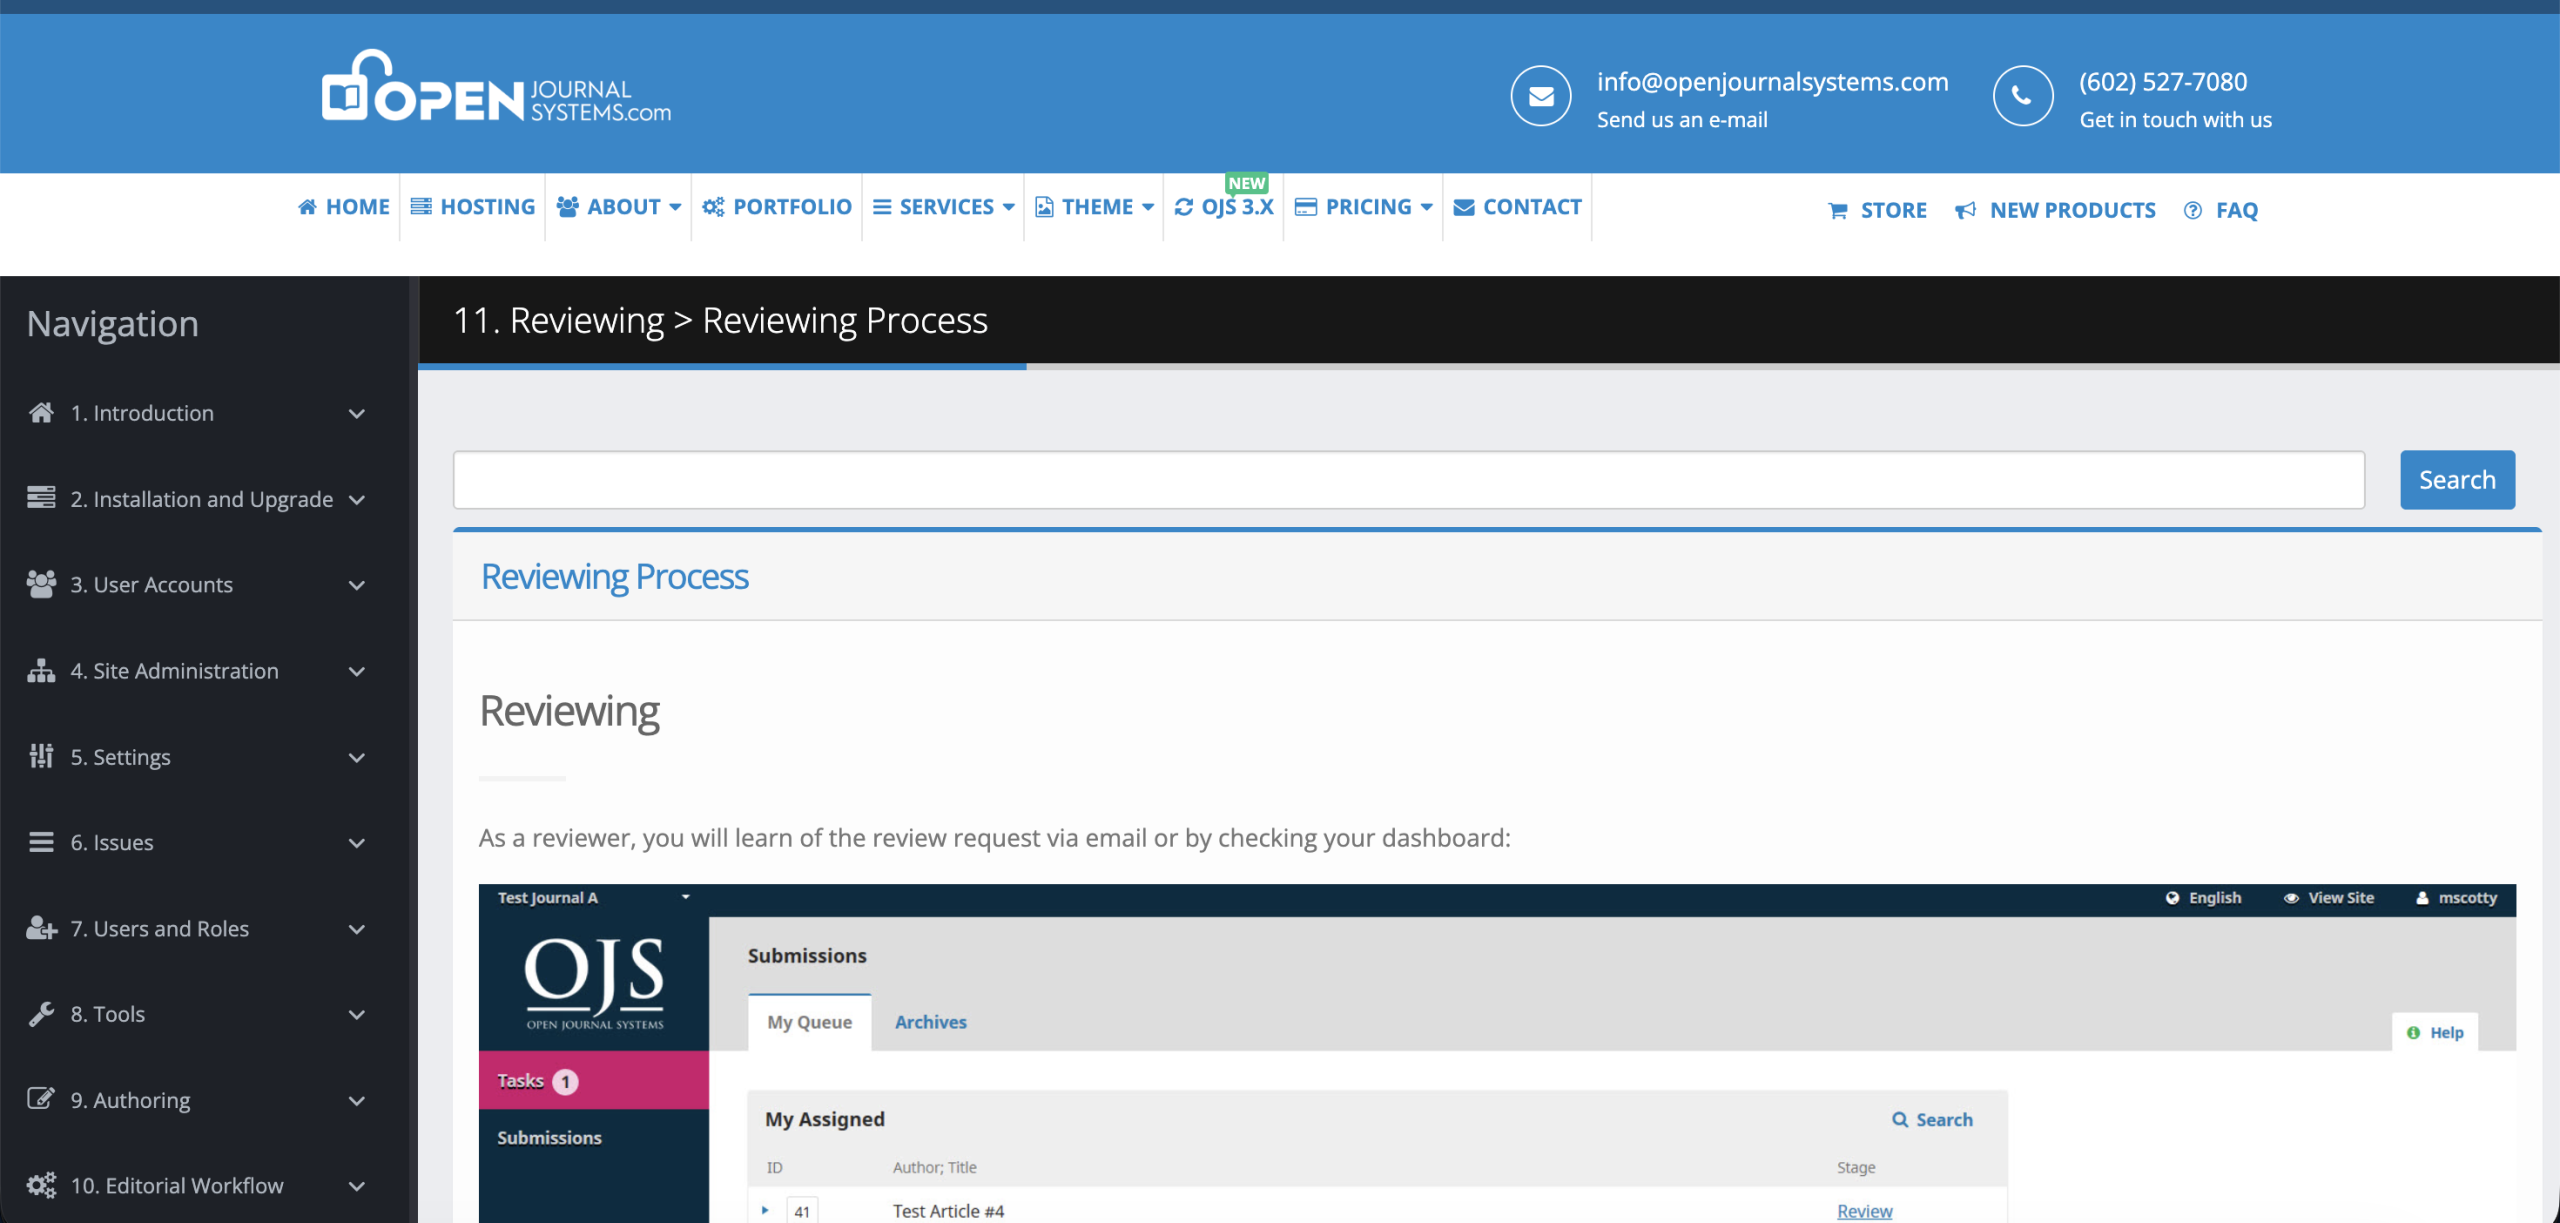The height and width of the screenshot is (1223, 2560).
Task: Click the Introduction home icon in sidebar
Action: (41, 412)
